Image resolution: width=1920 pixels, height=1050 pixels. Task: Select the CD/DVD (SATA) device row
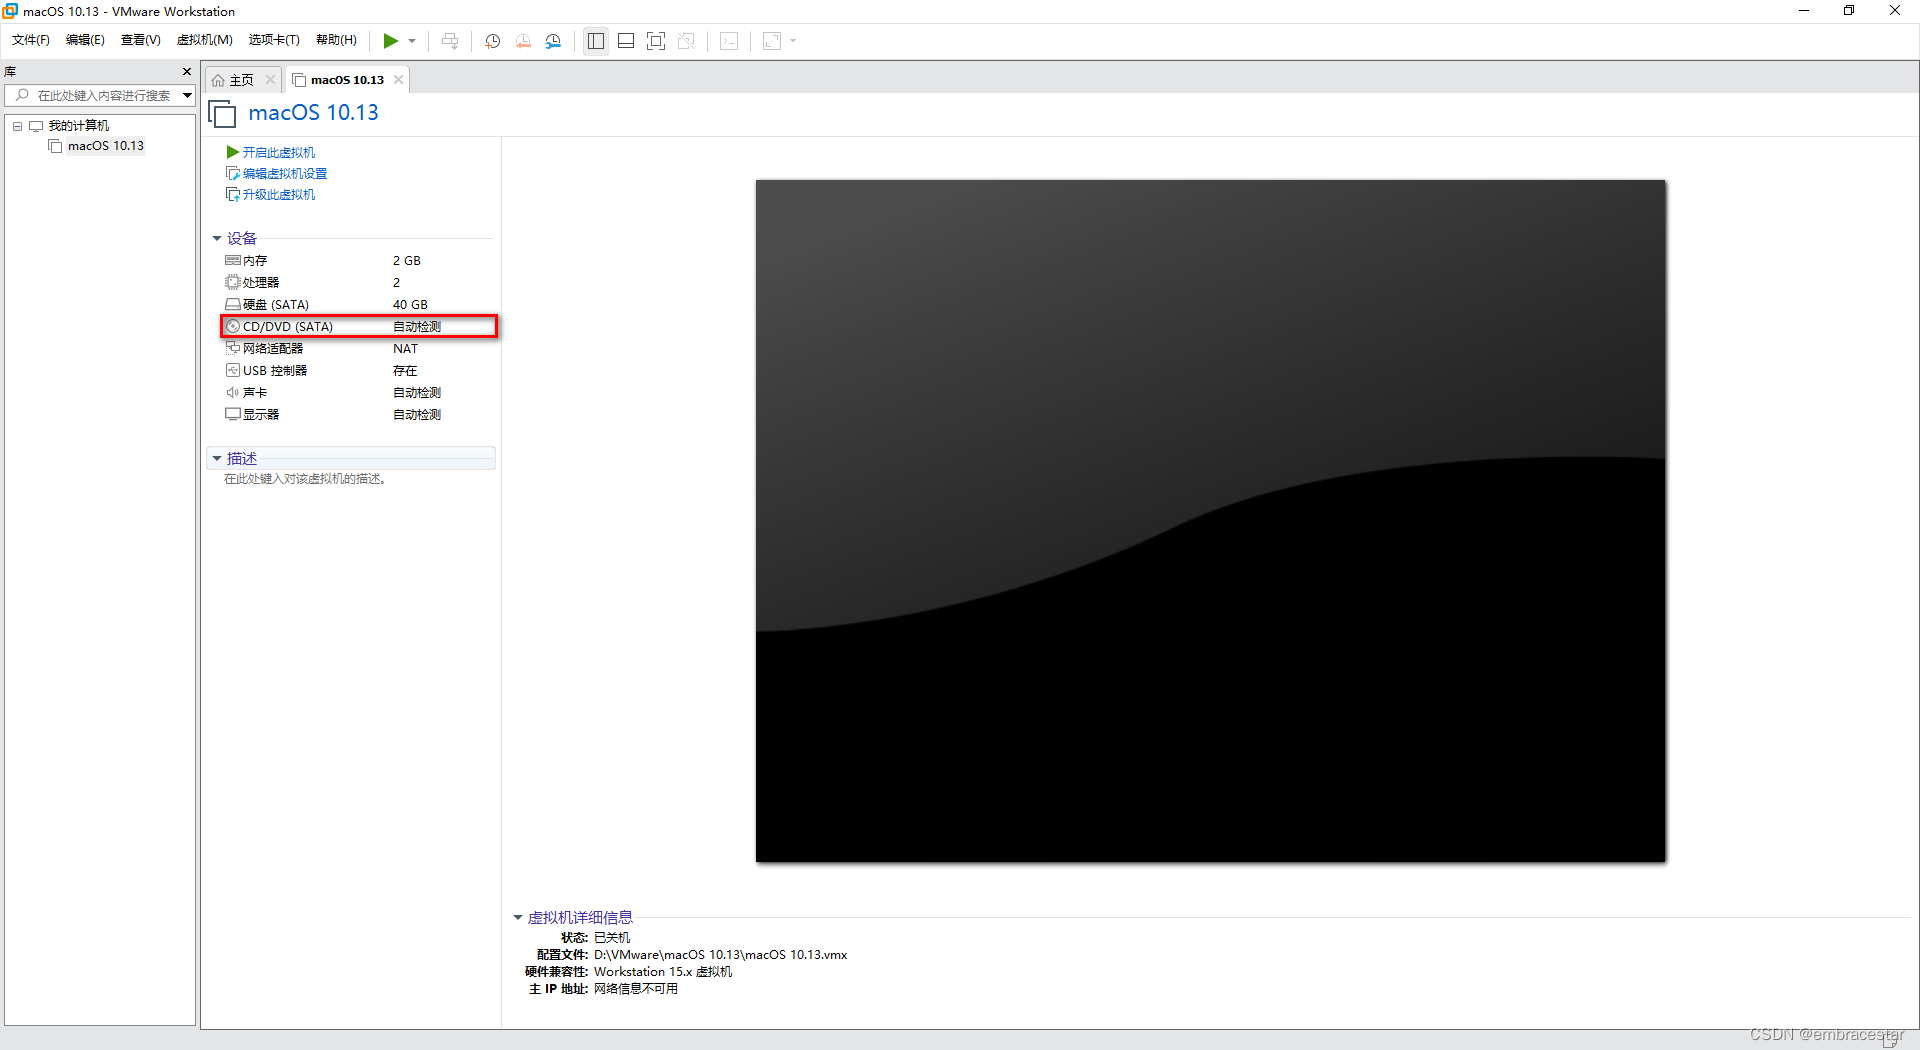(358, 326)
